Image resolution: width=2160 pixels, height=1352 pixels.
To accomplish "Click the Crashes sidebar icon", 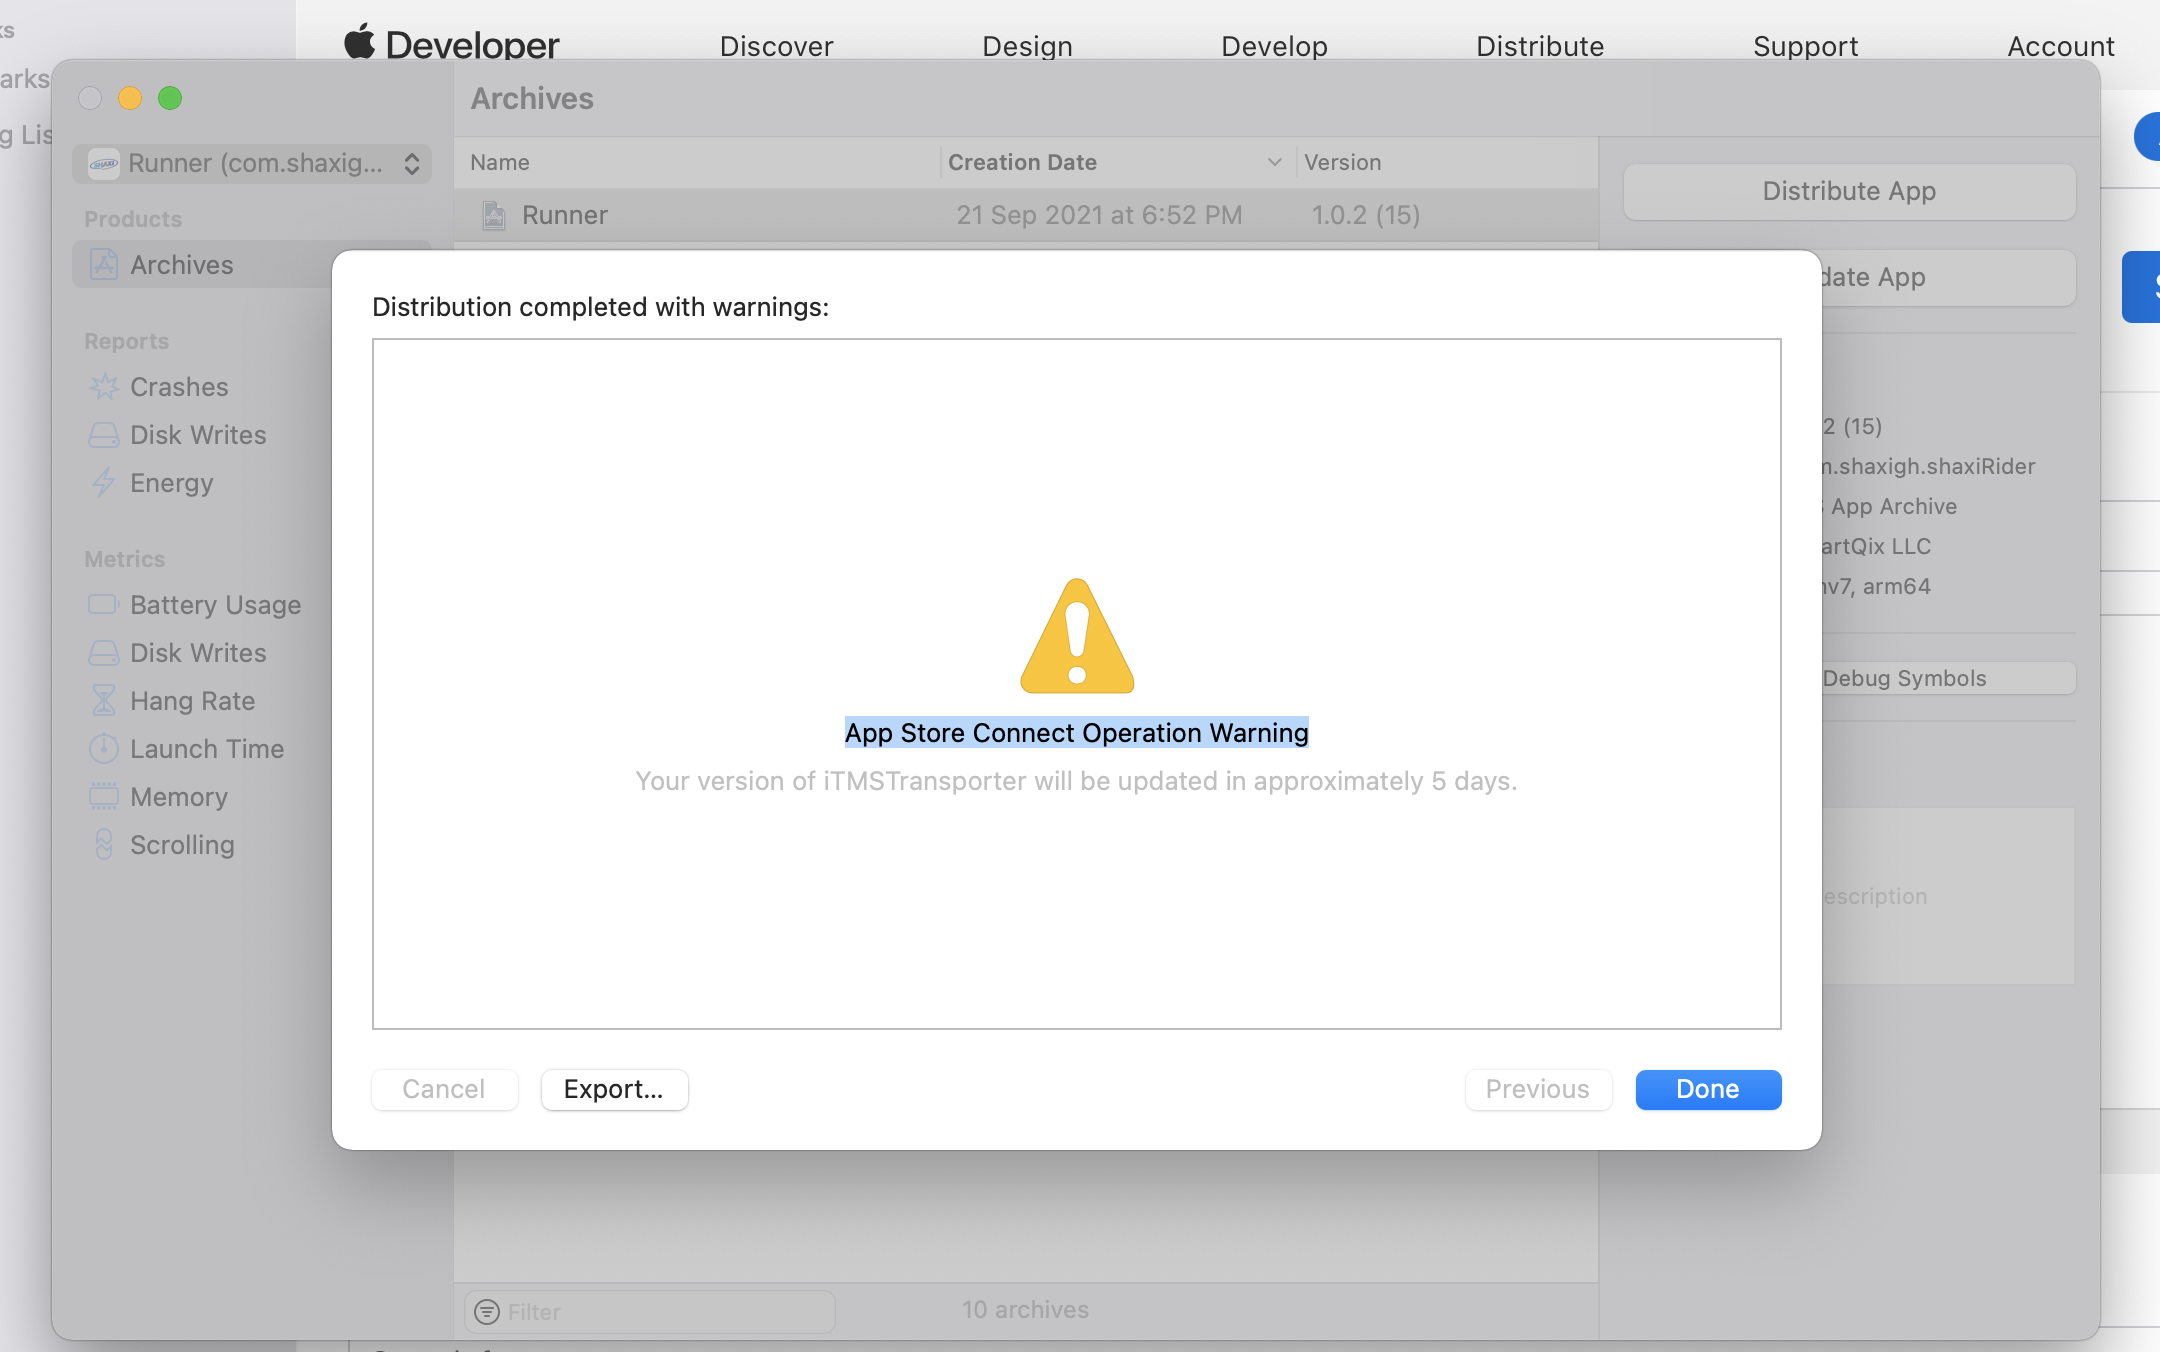I will click(104, 387).
